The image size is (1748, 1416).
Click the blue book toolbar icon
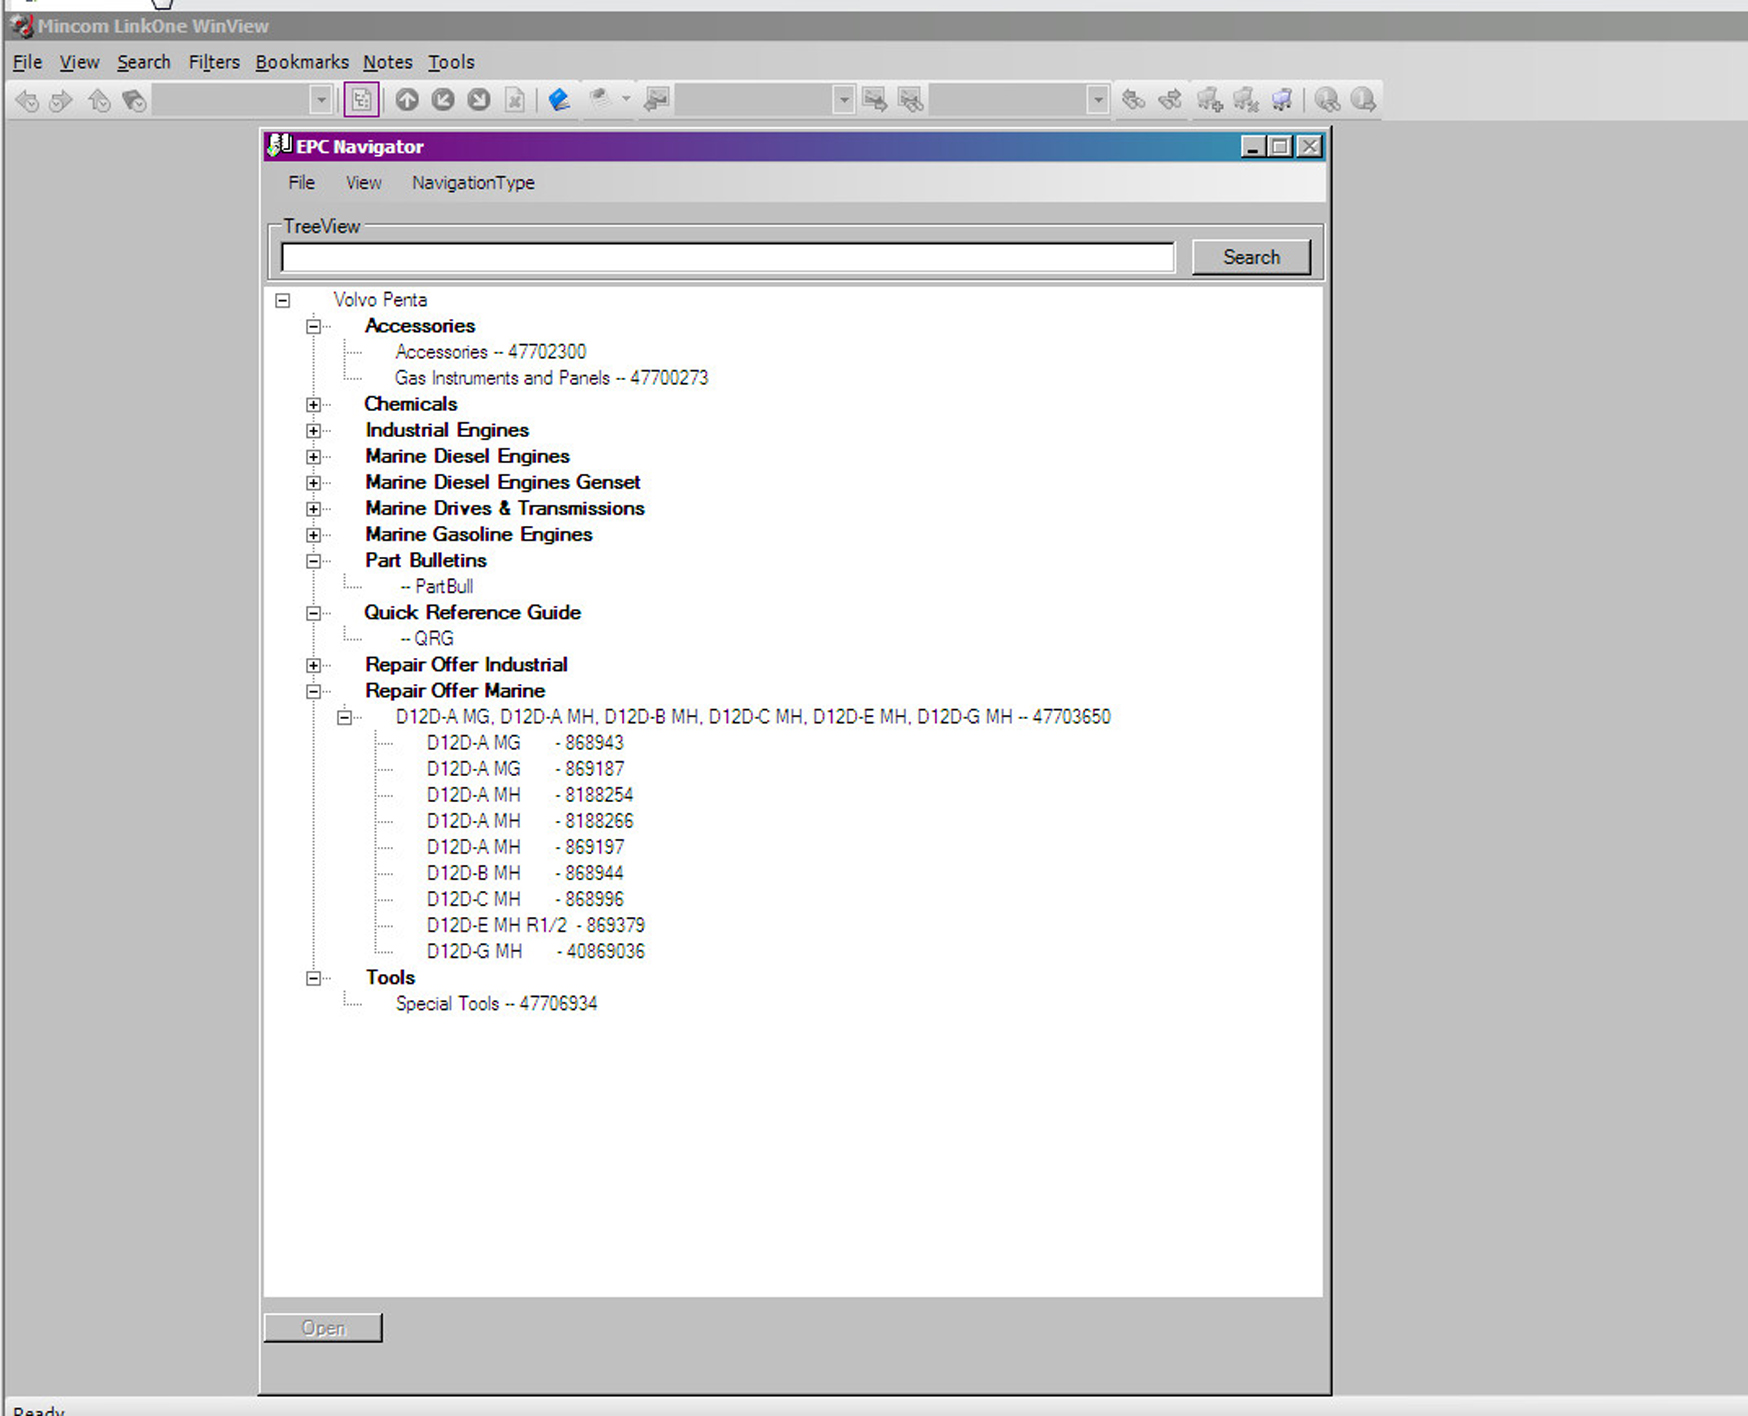[x=559, y=100]
